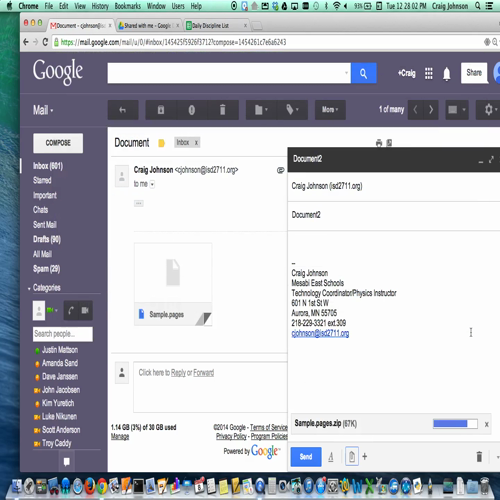Discard draft with compose trash icon
The image size is (500, 500).
tap(479, 457)
